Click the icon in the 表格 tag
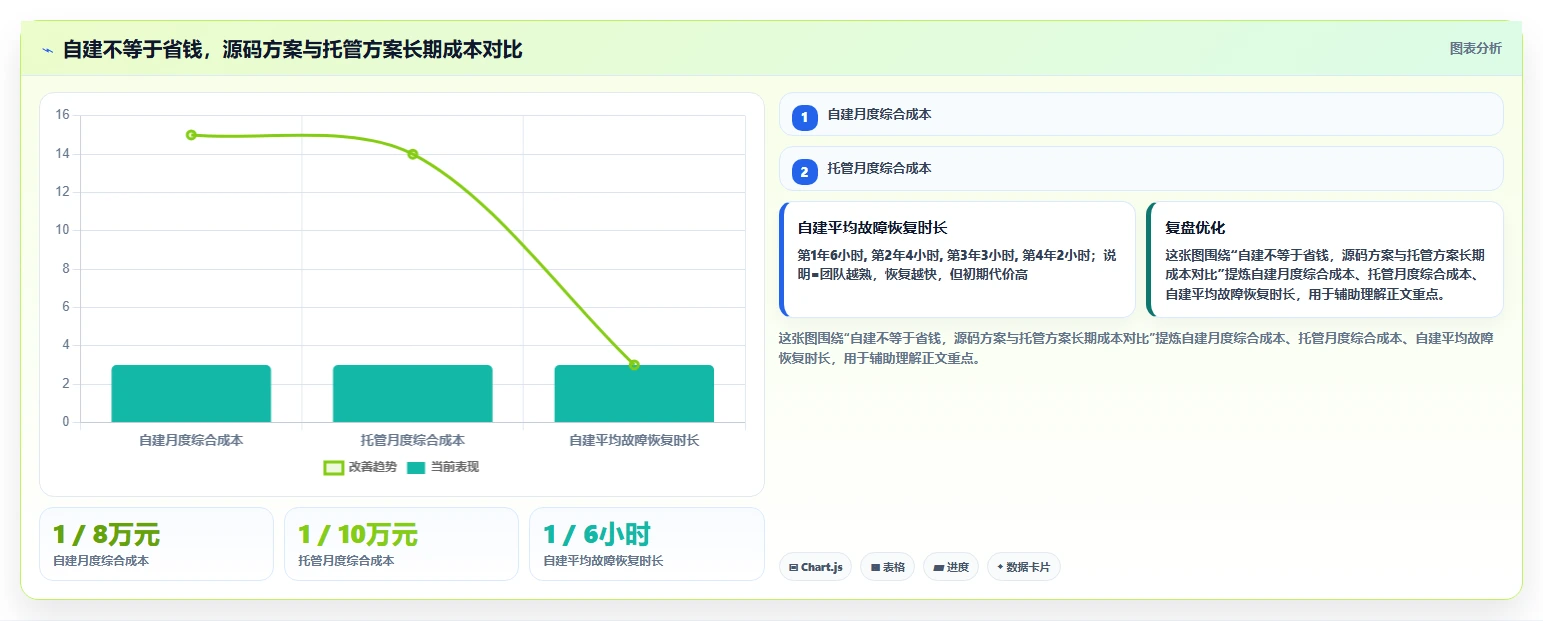 pos(875,567)
